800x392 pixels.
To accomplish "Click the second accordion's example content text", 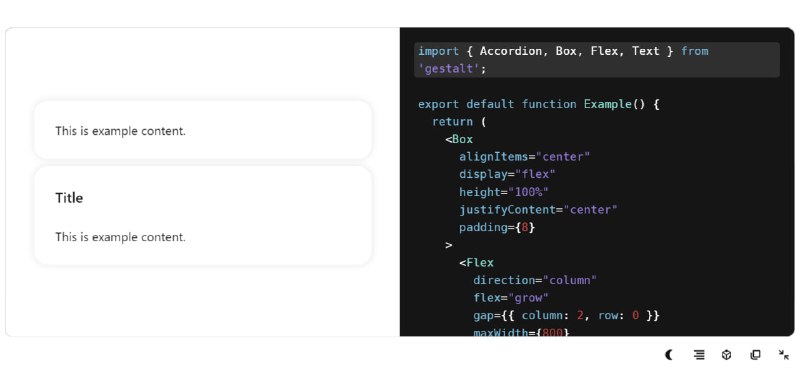I will pos(120,237).
